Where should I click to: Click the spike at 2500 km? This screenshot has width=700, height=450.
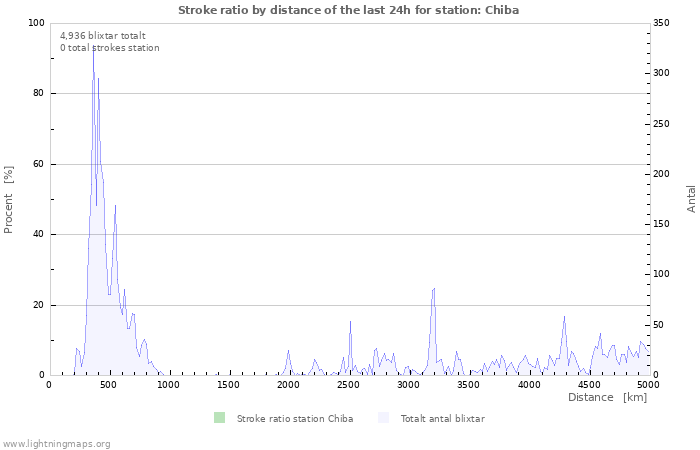(350, 323)
